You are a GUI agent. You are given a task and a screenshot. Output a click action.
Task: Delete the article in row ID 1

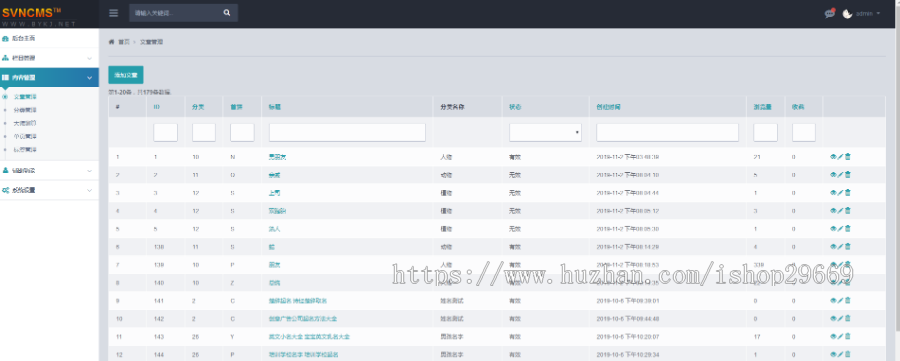(848, 156)
